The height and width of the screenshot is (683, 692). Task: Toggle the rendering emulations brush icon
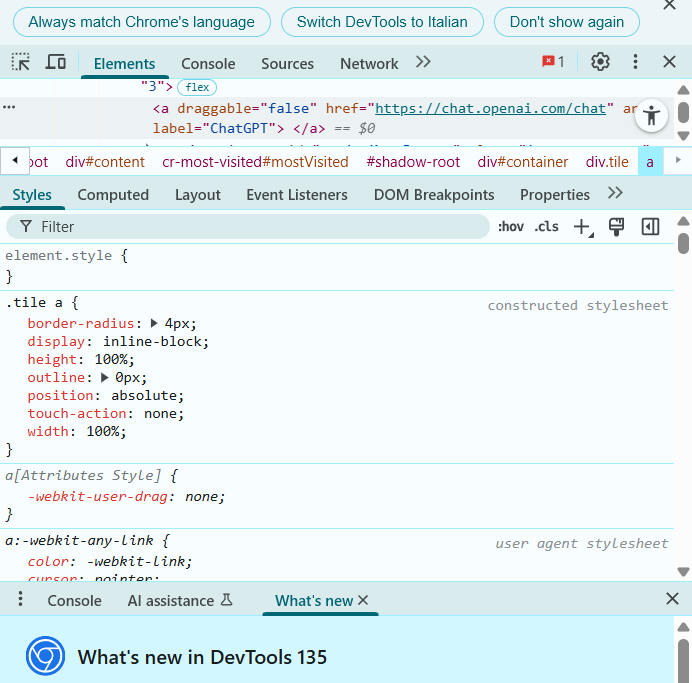[617, 227]
